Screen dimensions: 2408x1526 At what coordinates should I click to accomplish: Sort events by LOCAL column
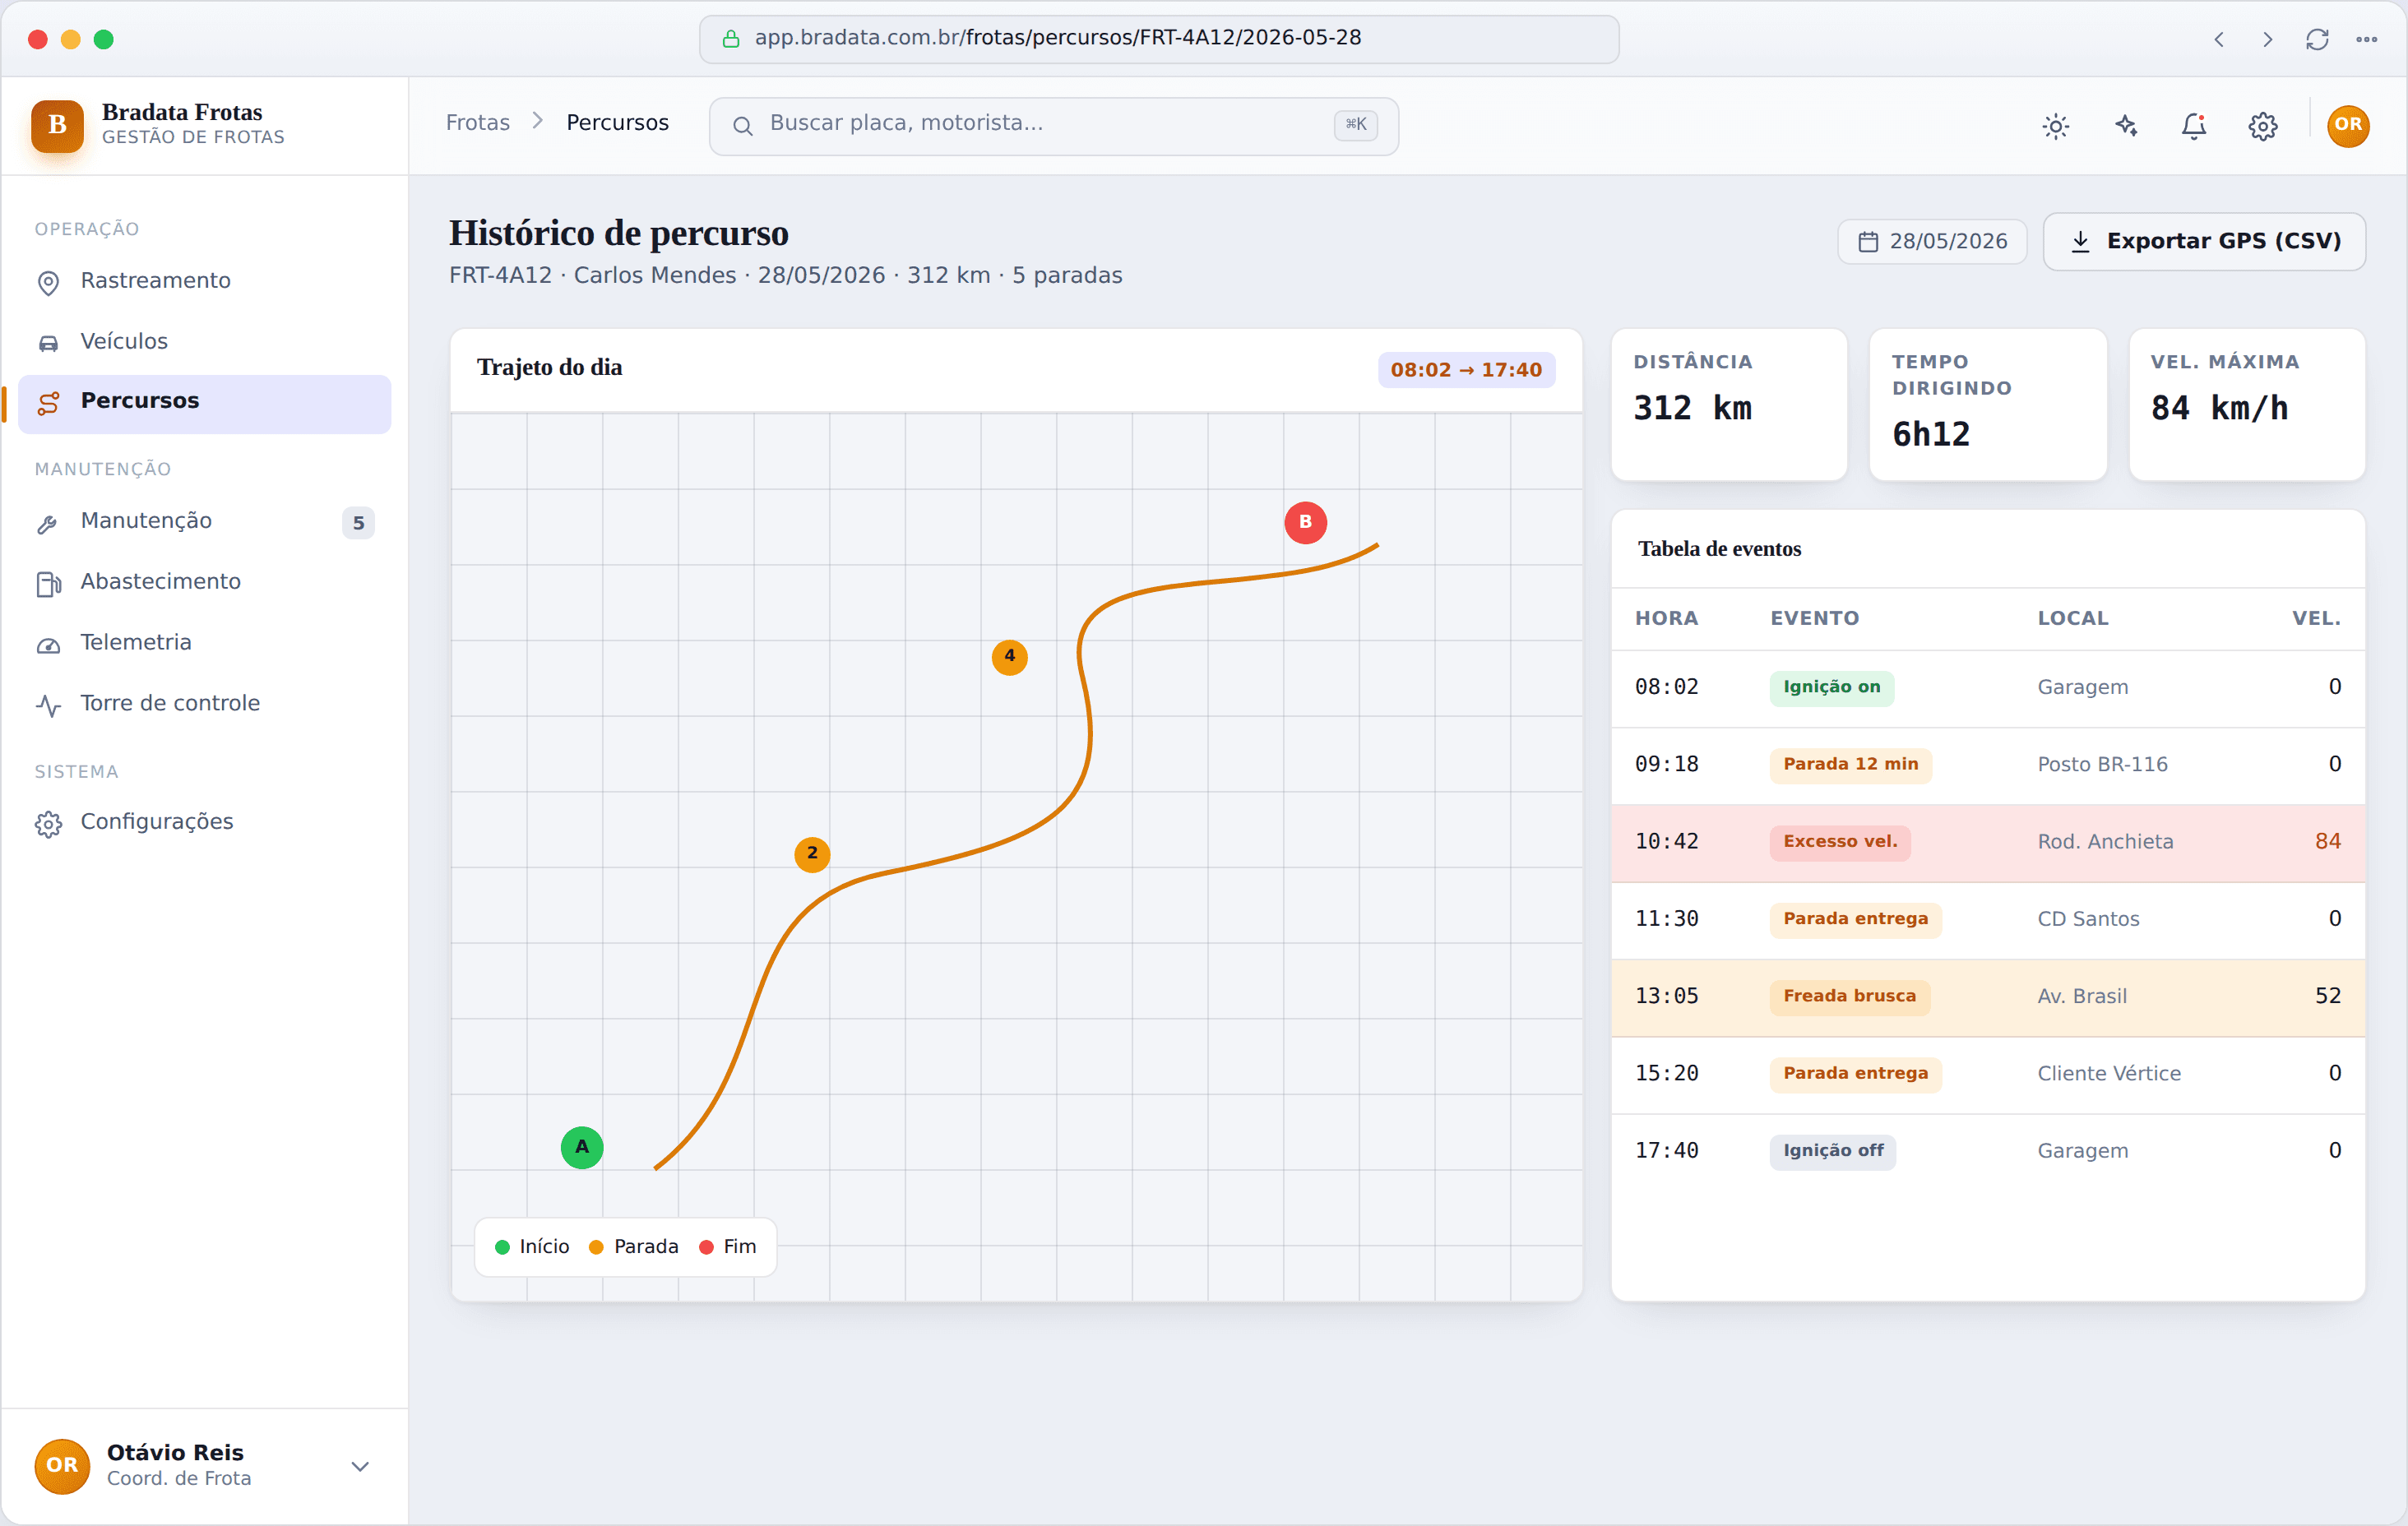point(2072,619)
